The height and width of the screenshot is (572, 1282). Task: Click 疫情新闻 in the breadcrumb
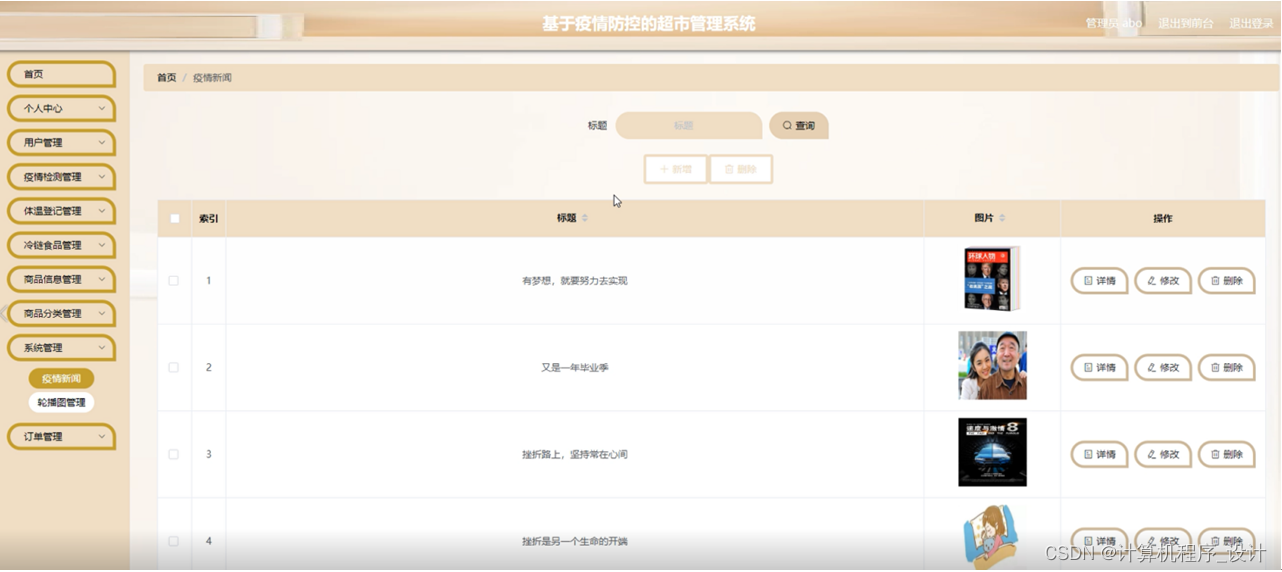click(212, 78)
